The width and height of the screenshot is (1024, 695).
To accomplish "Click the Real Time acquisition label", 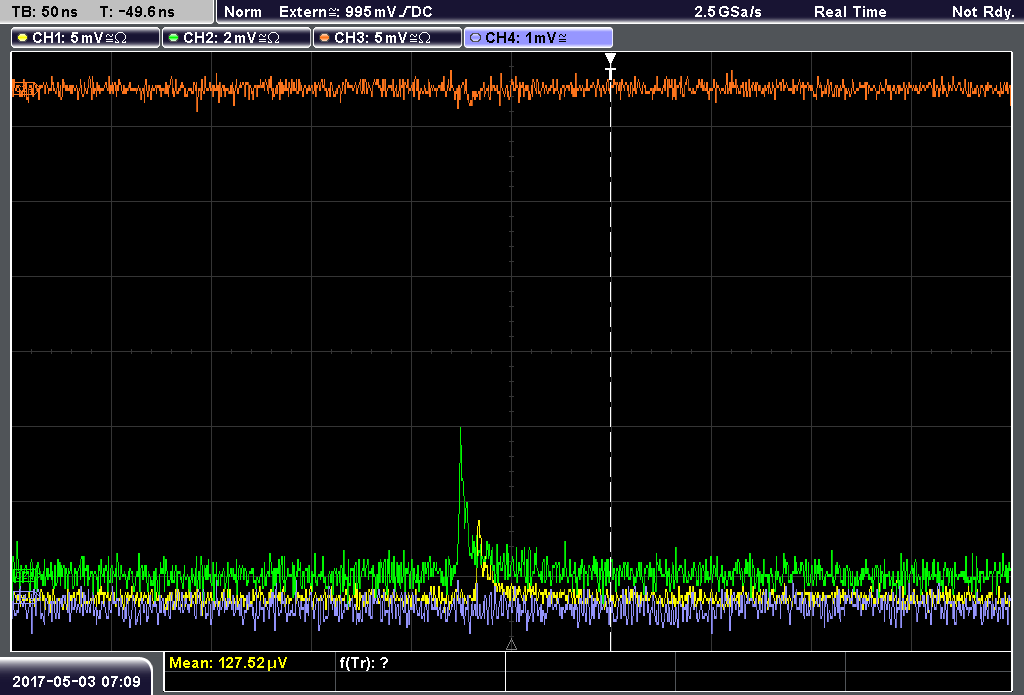I will pos(850,12).
